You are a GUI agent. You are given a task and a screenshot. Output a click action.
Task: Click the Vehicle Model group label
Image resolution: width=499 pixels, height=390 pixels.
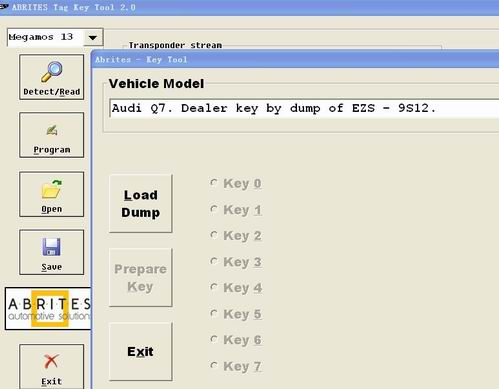point(156,84)
